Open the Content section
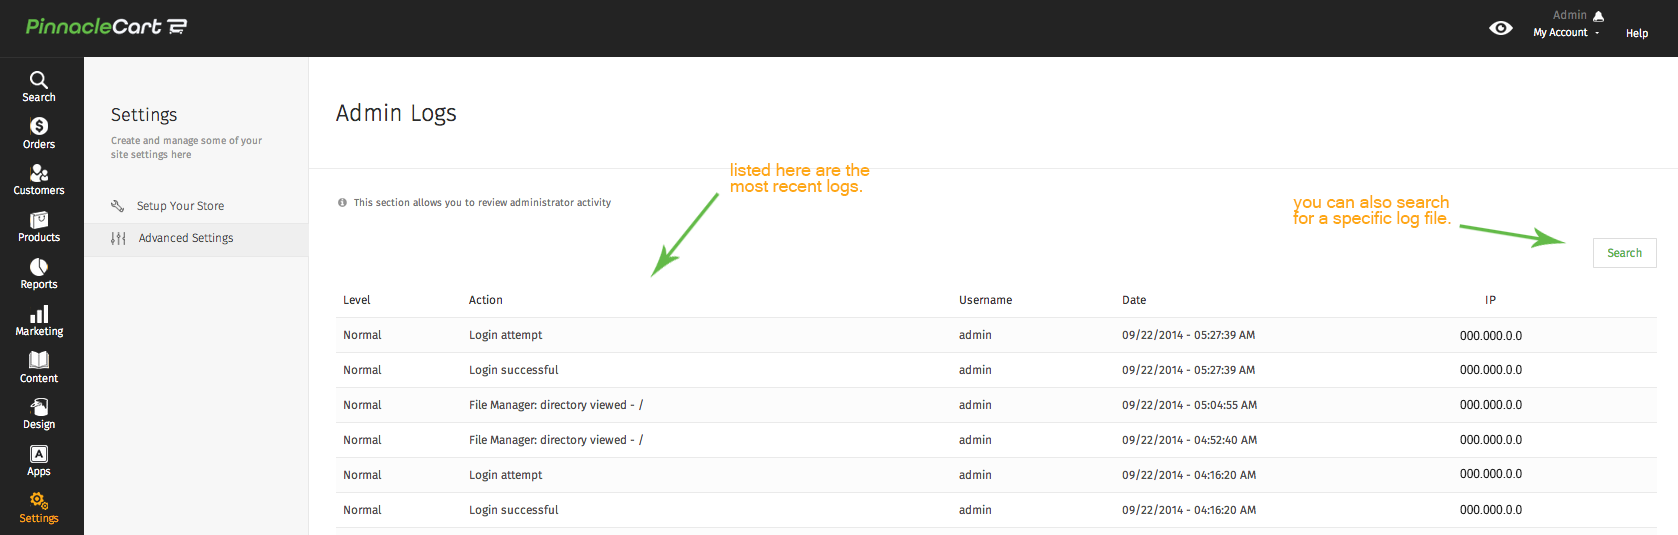The height and width of the screenshot is (535, 1678). click(x=39, y=368)
